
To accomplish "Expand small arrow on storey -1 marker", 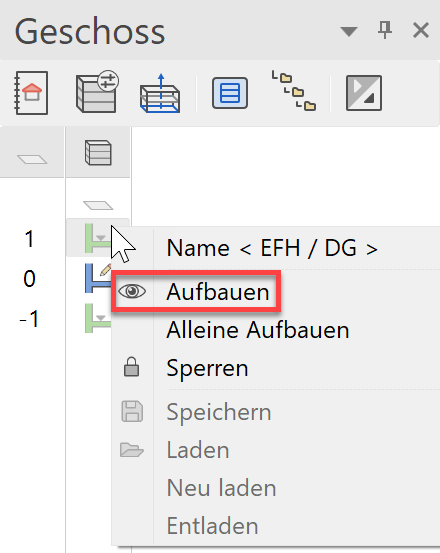I will click(101, 318).
